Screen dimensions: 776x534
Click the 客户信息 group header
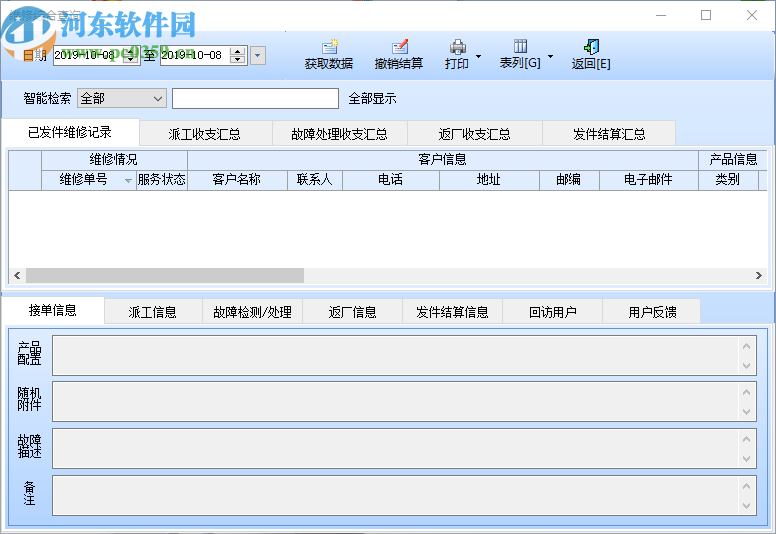(442, 160)
